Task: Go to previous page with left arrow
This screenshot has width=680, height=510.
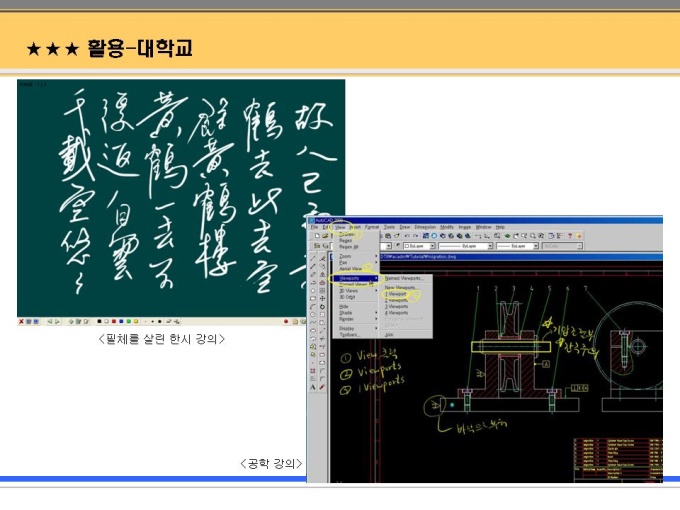Action: pos(50,321)
